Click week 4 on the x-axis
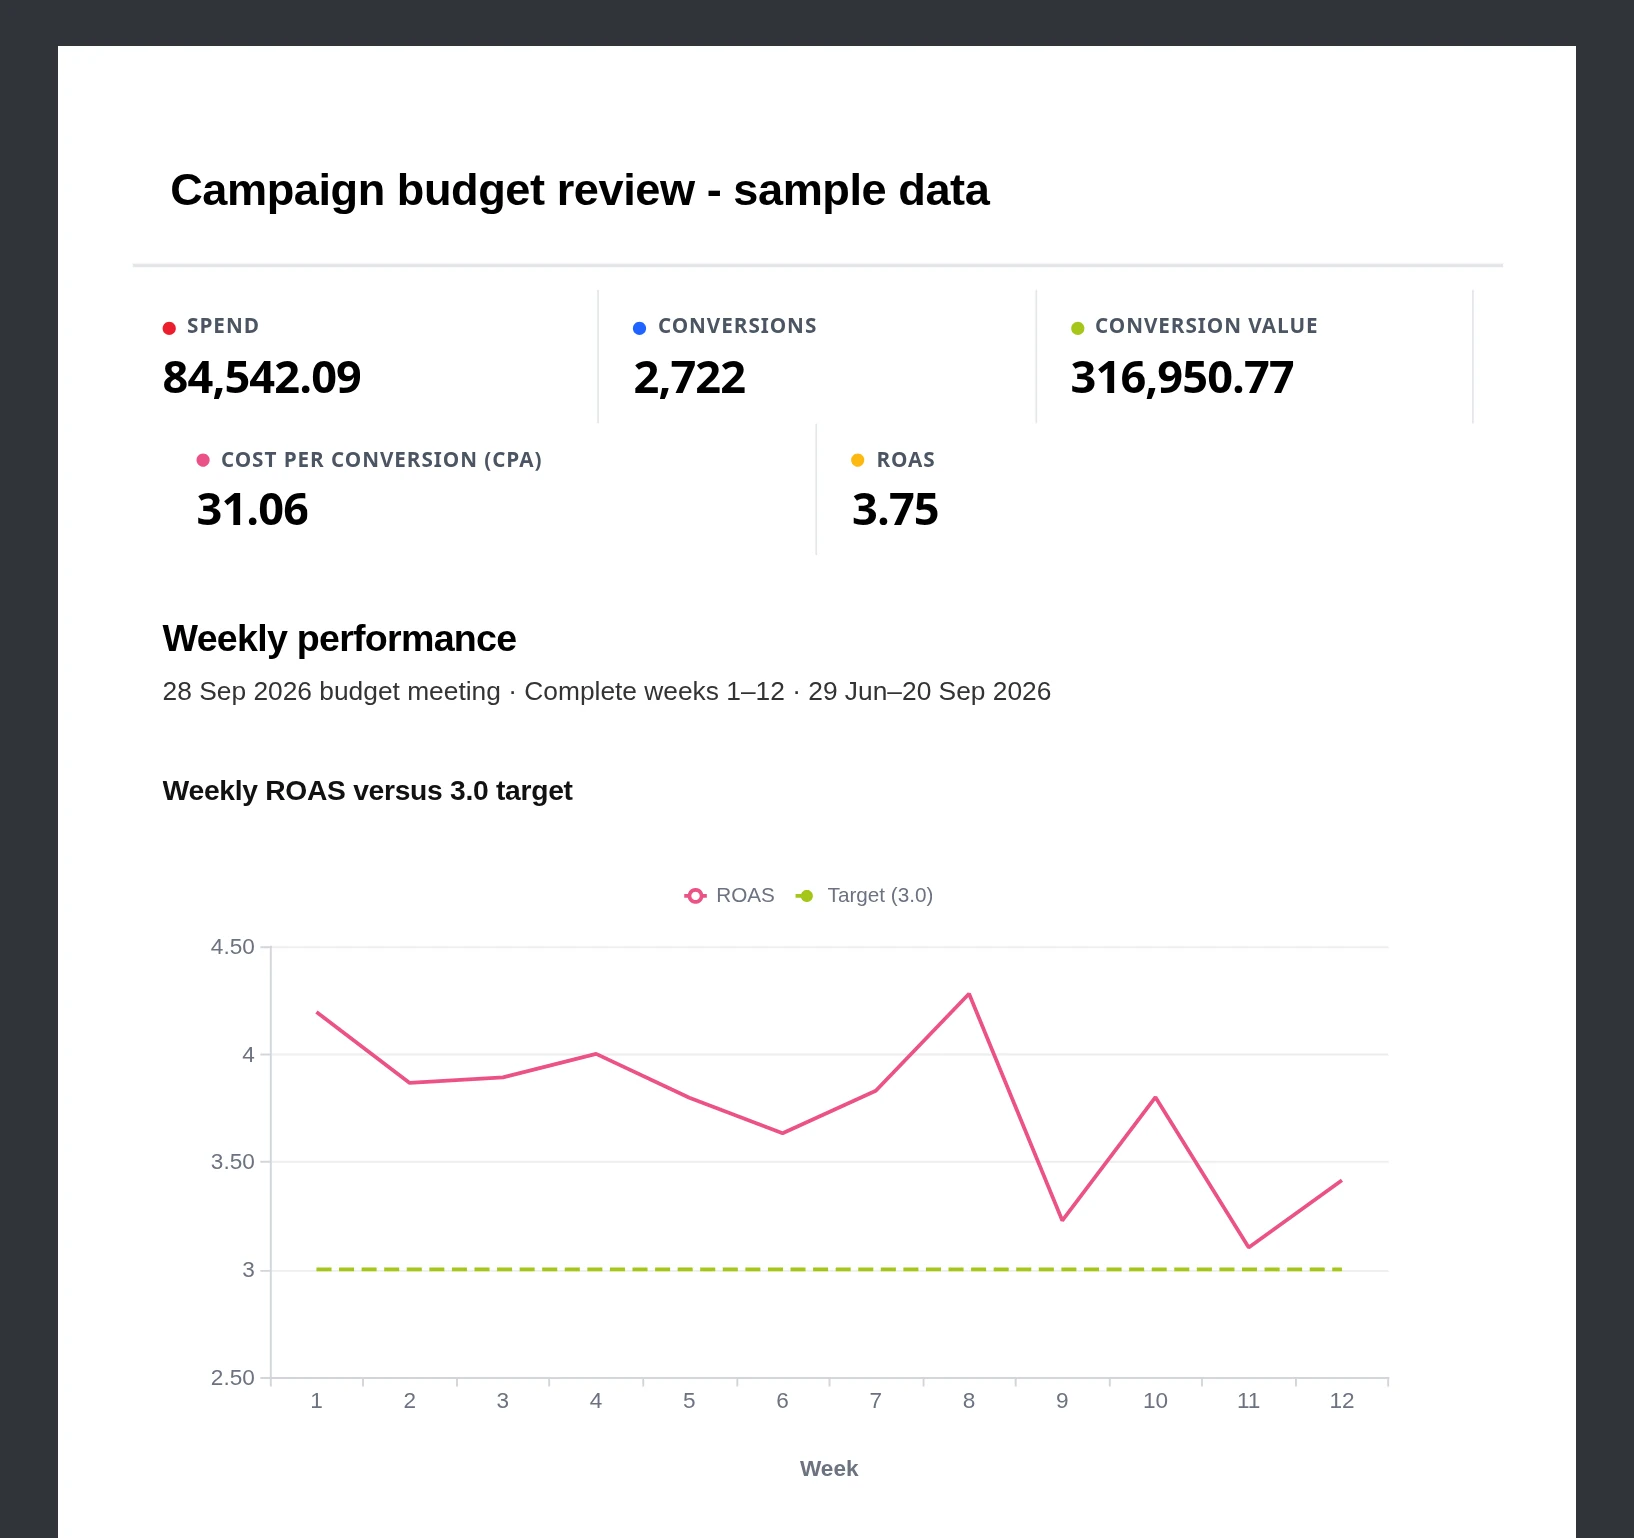Screen dimensions: 1634x1538 596,1401
